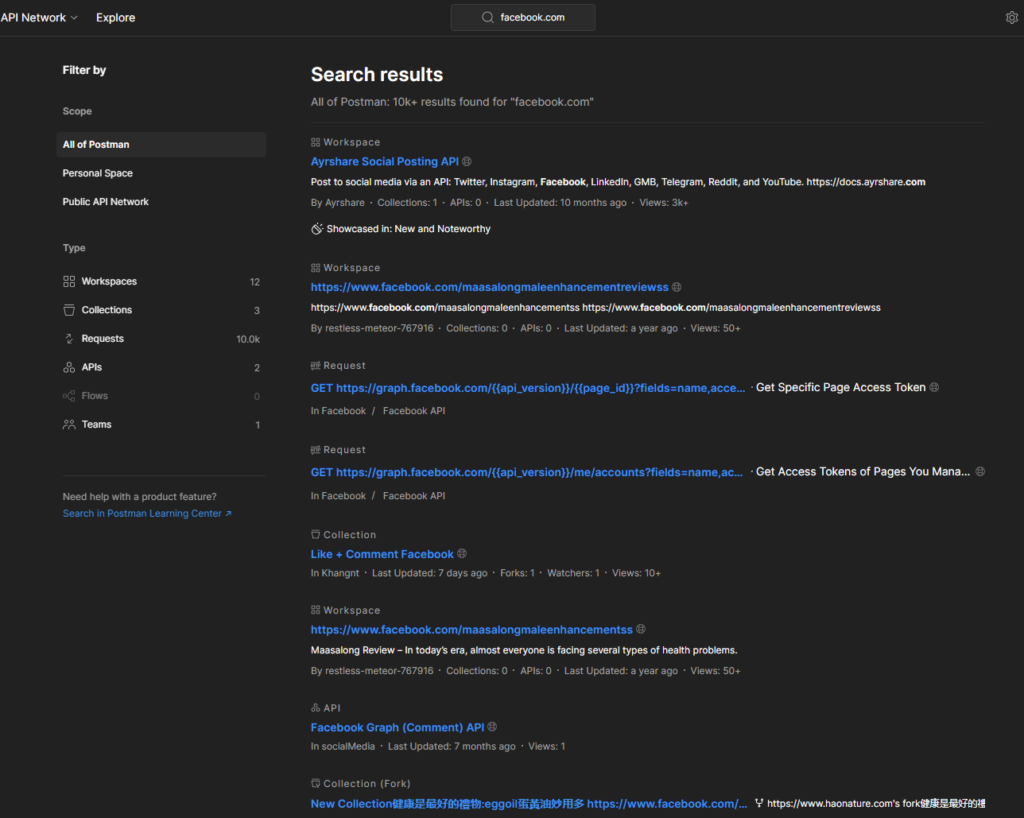Open Facebook Graph (Comment) API result
This screenshot has width=1024, height=818.
click(398, 727)
